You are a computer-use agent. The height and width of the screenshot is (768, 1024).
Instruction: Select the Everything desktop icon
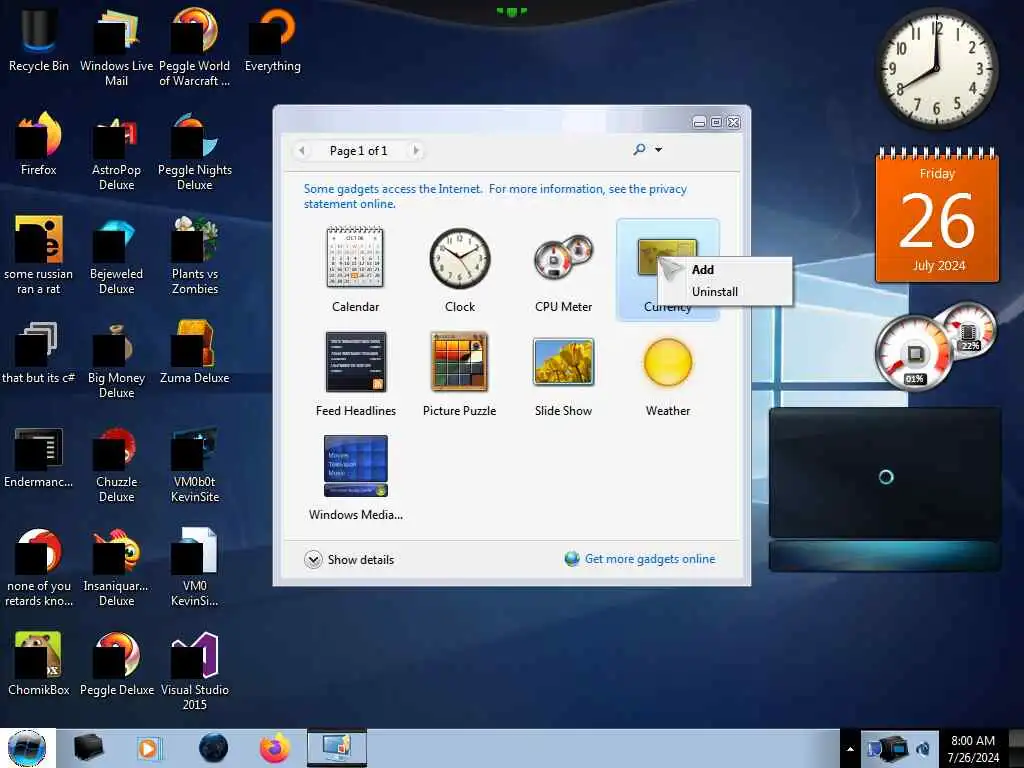[272, 40]
